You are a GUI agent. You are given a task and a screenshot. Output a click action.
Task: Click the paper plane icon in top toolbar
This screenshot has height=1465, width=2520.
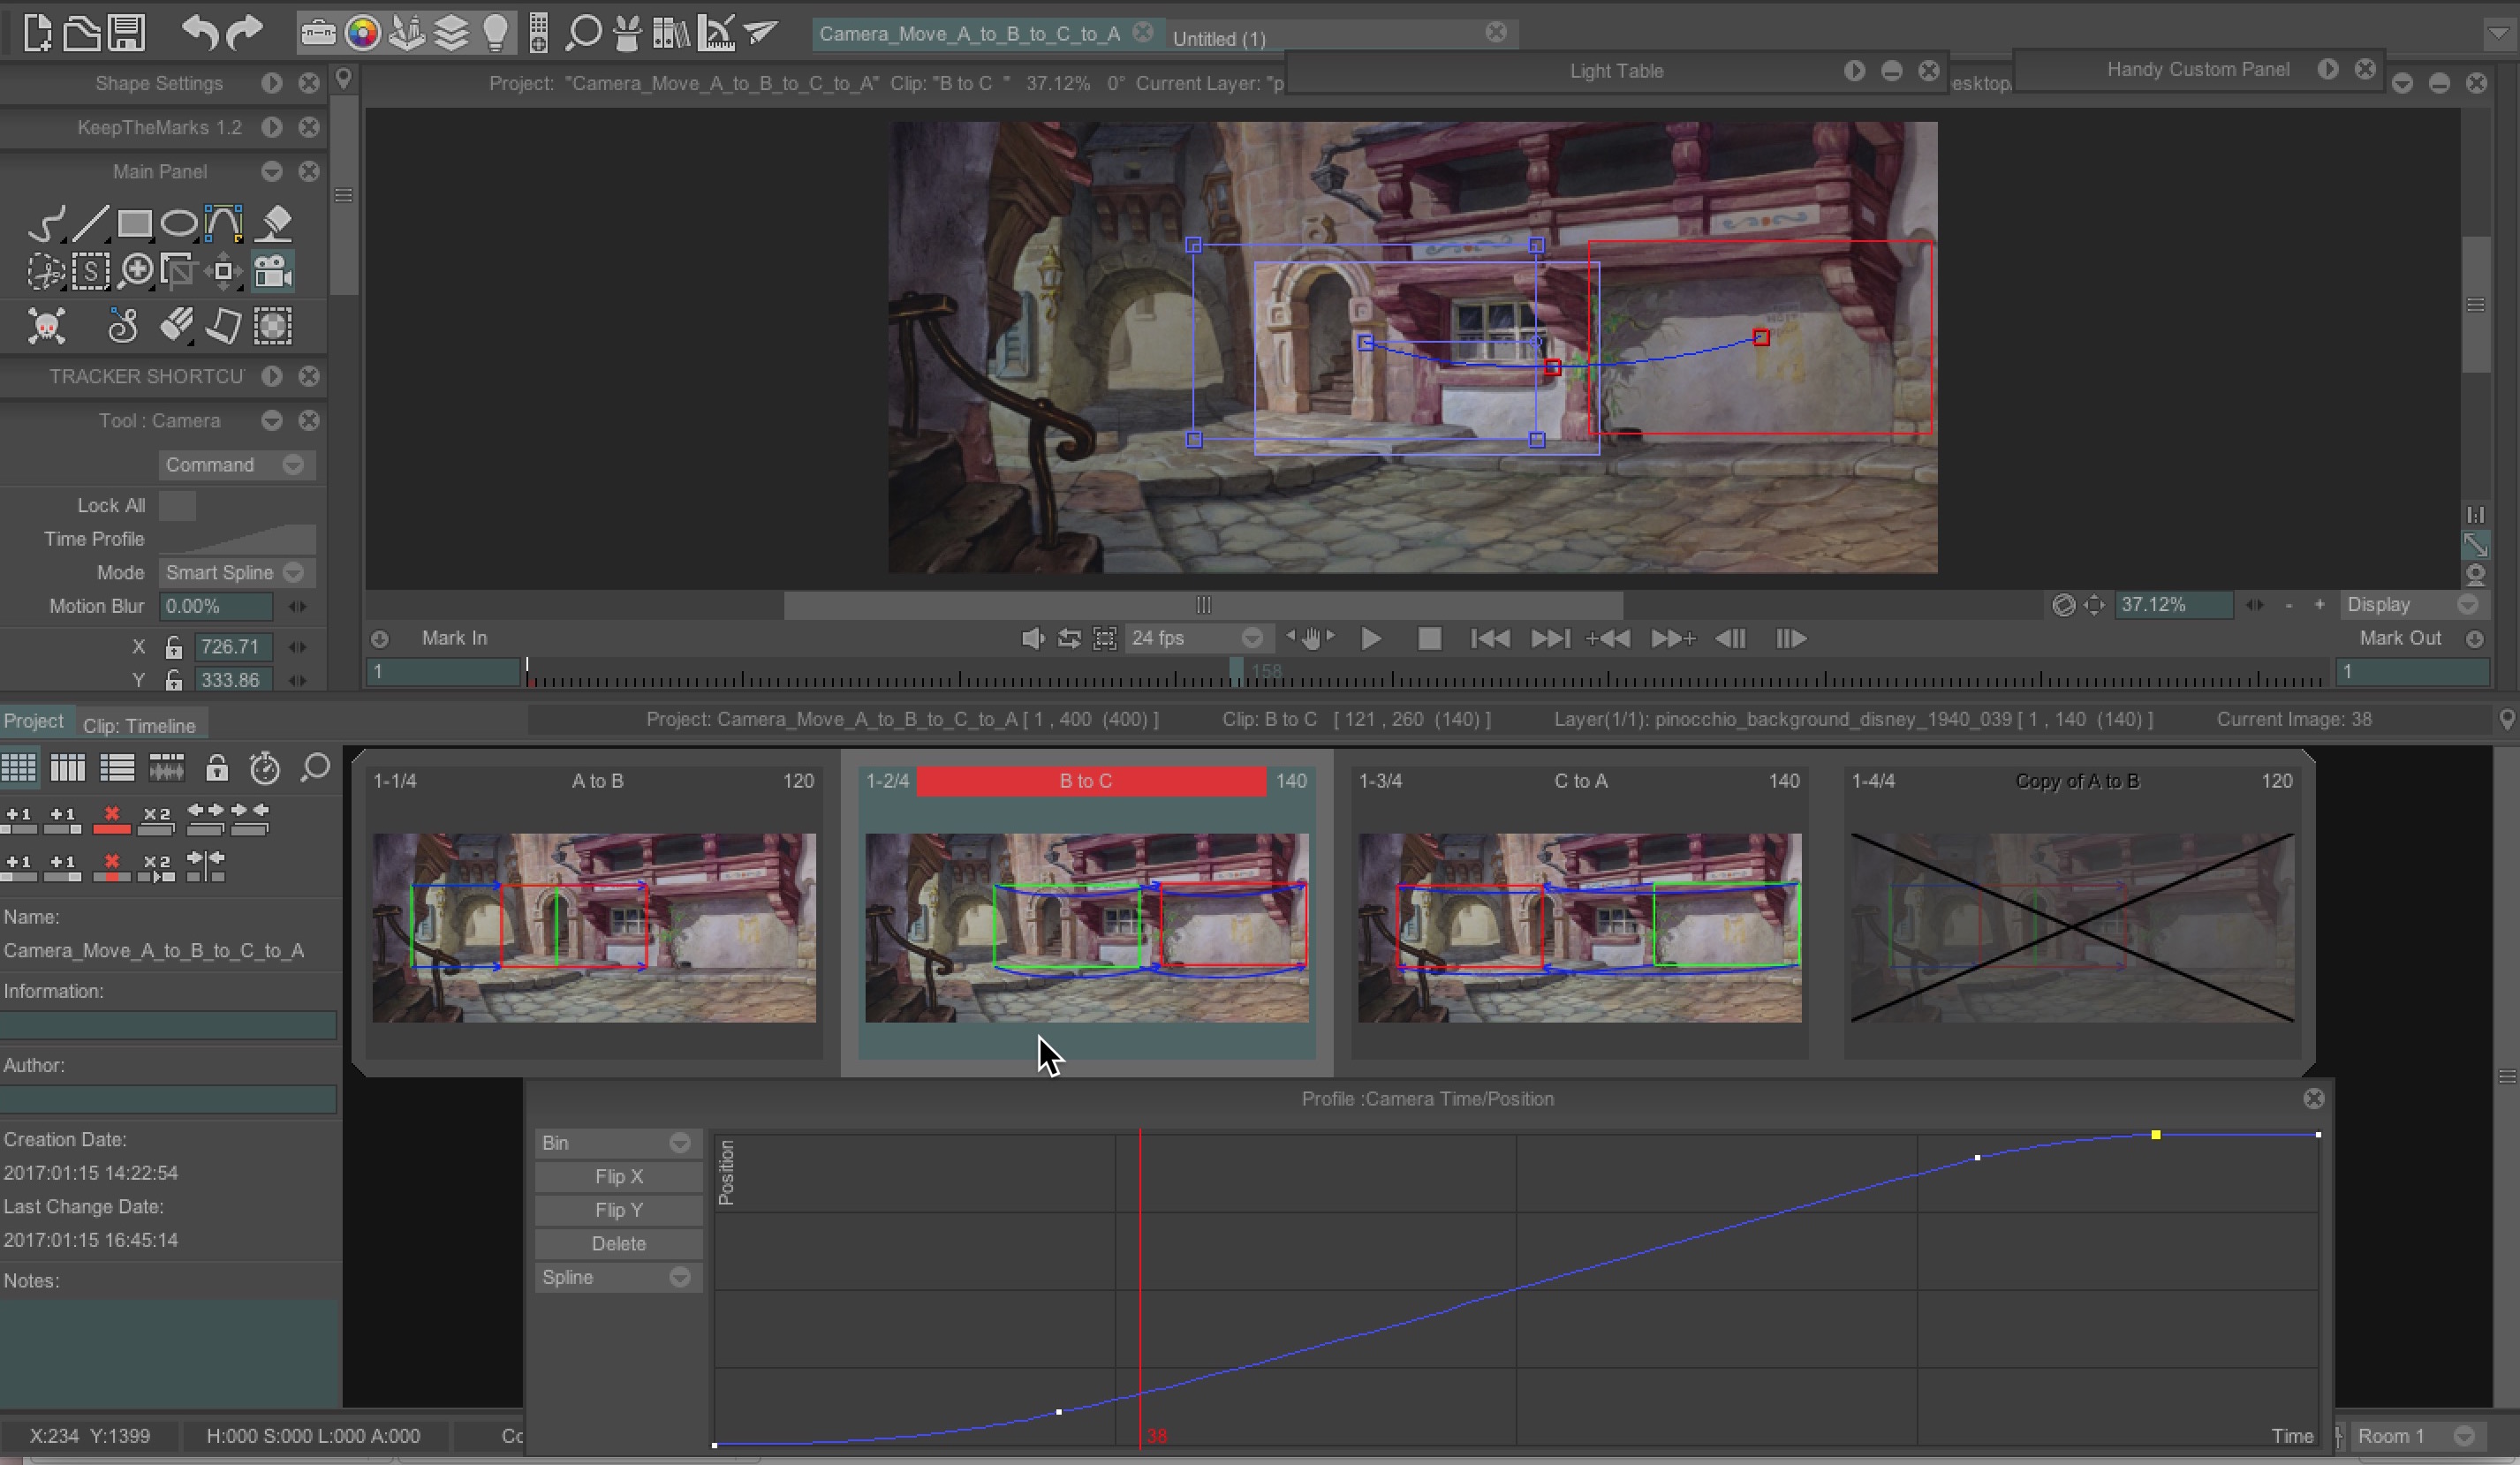(x=762, y=33)
